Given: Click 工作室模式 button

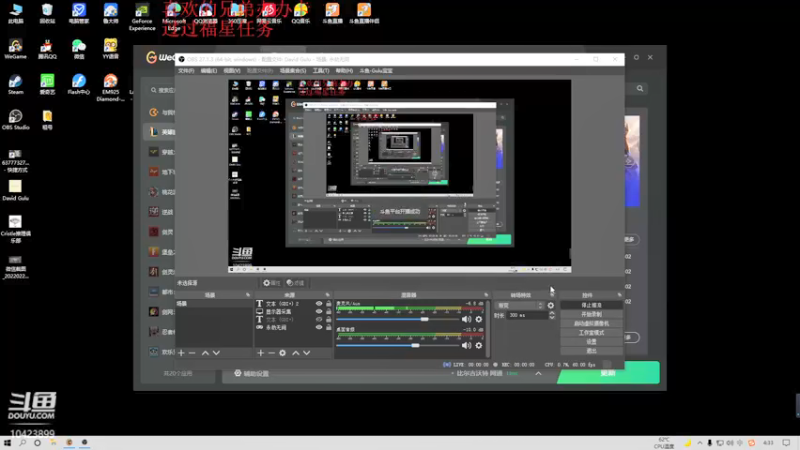Looking at the screenshot, I should tap(591, 333).
